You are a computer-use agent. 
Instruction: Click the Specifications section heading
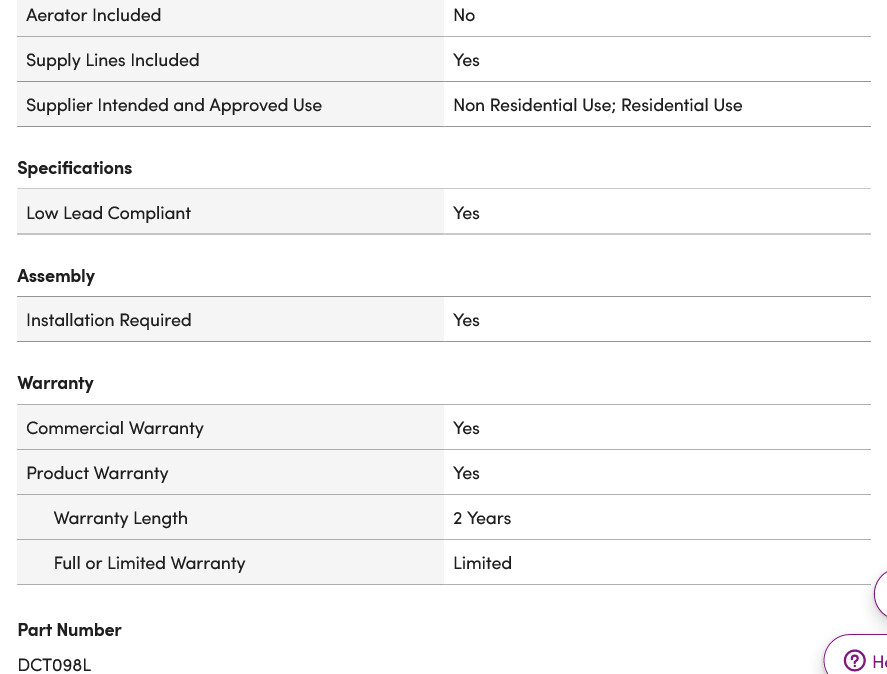pos(75,168)
